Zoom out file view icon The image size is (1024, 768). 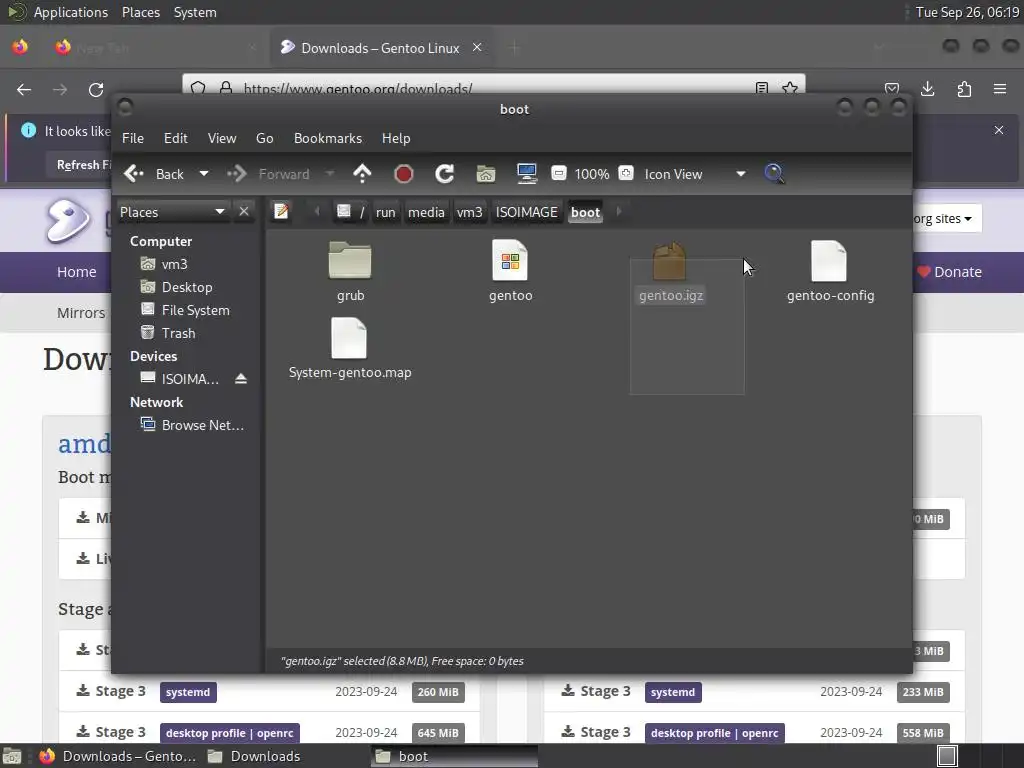(558, 174)
